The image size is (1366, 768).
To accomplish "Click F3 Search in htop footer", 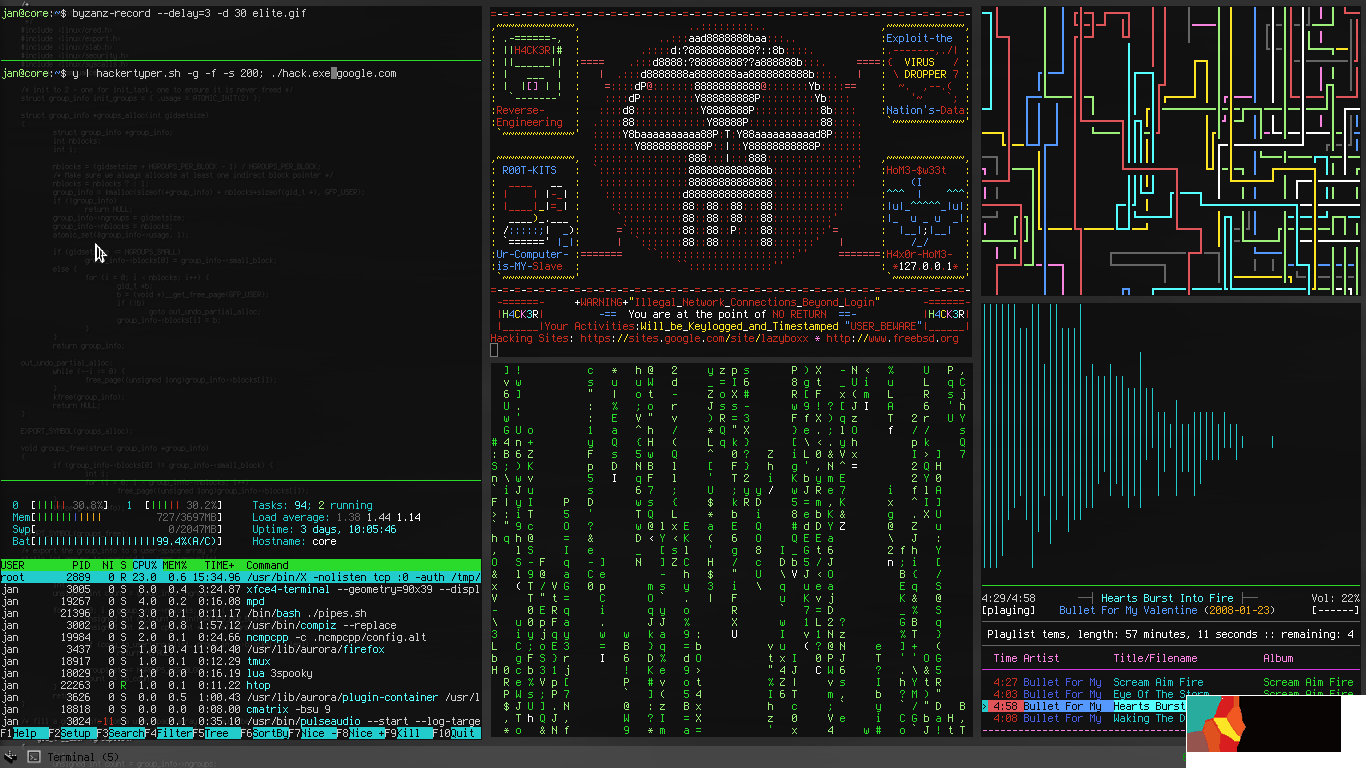I will click(127, 733).
